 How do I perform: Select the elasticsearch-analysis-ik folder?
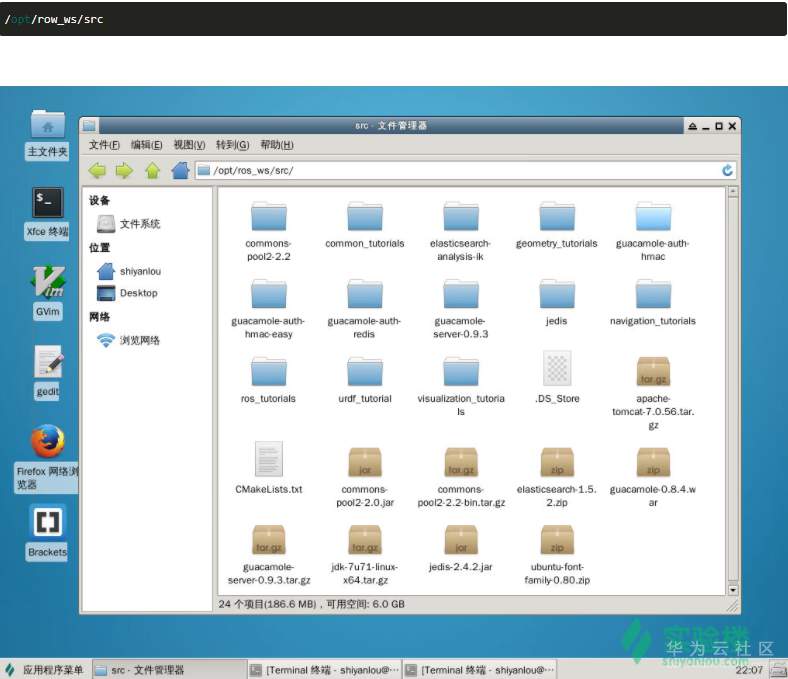[461, 232]
